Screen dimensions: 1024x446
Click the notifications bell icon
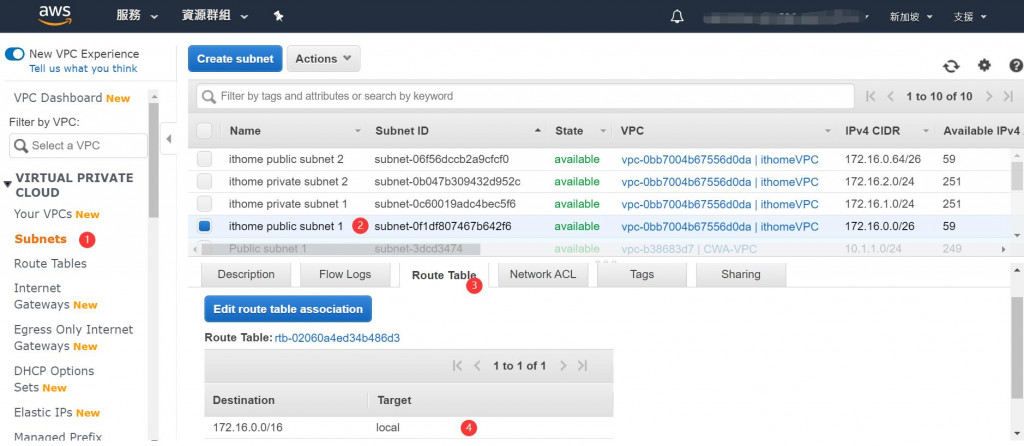point(677,16)
